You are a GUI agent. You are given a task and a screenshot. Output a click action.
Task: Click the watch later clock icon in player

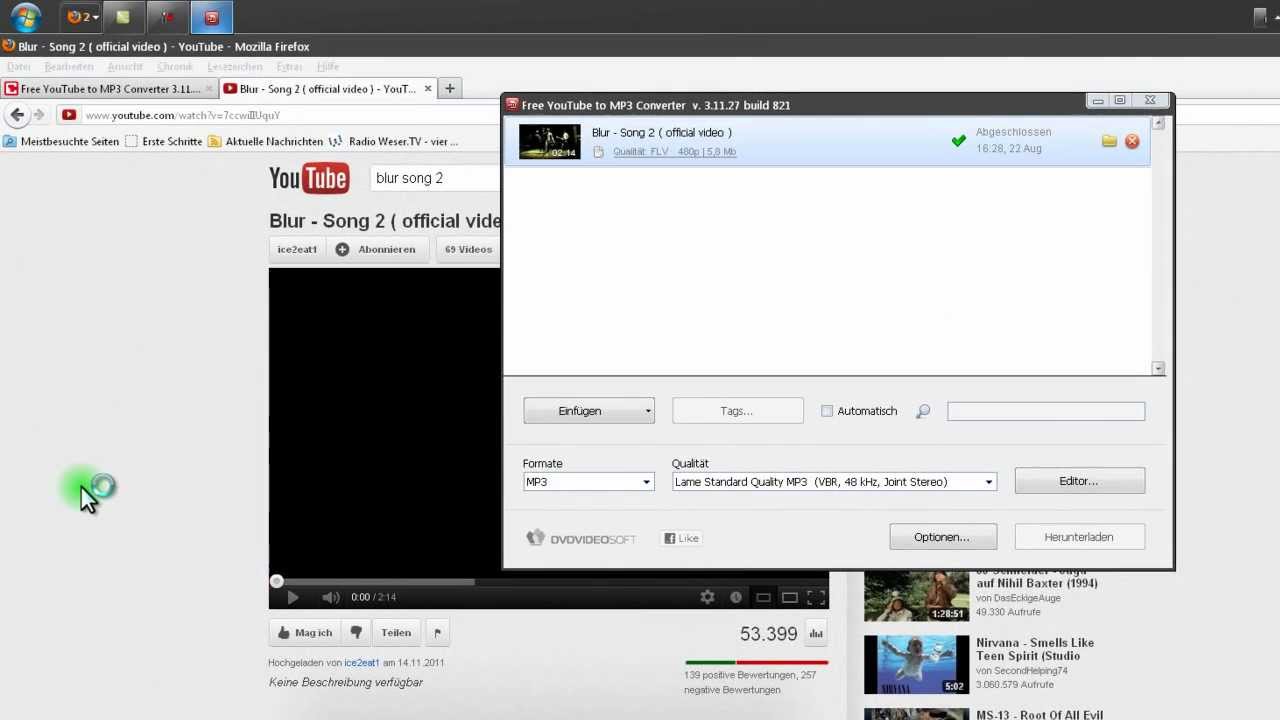click(736, 597)
